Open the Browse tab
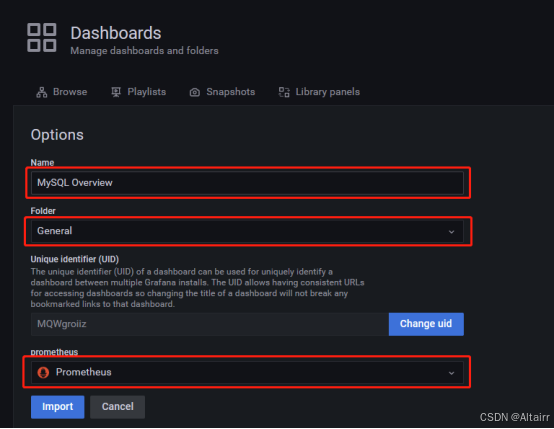Image resolution: width=554 pixels, height=429 pixels. tap(62, 92)
